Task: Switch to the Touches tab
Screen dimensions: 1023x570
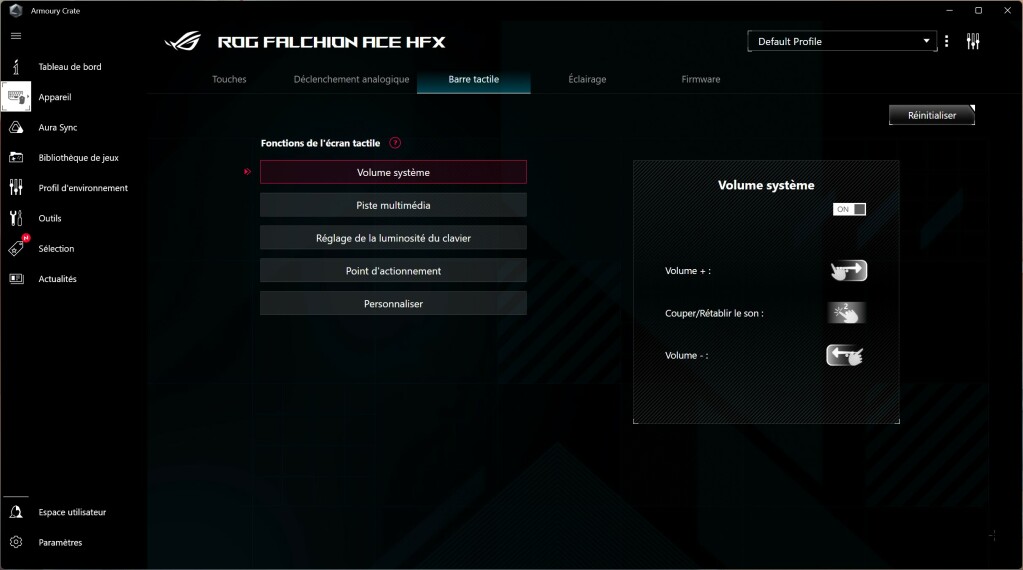Action: pos(229,79)
